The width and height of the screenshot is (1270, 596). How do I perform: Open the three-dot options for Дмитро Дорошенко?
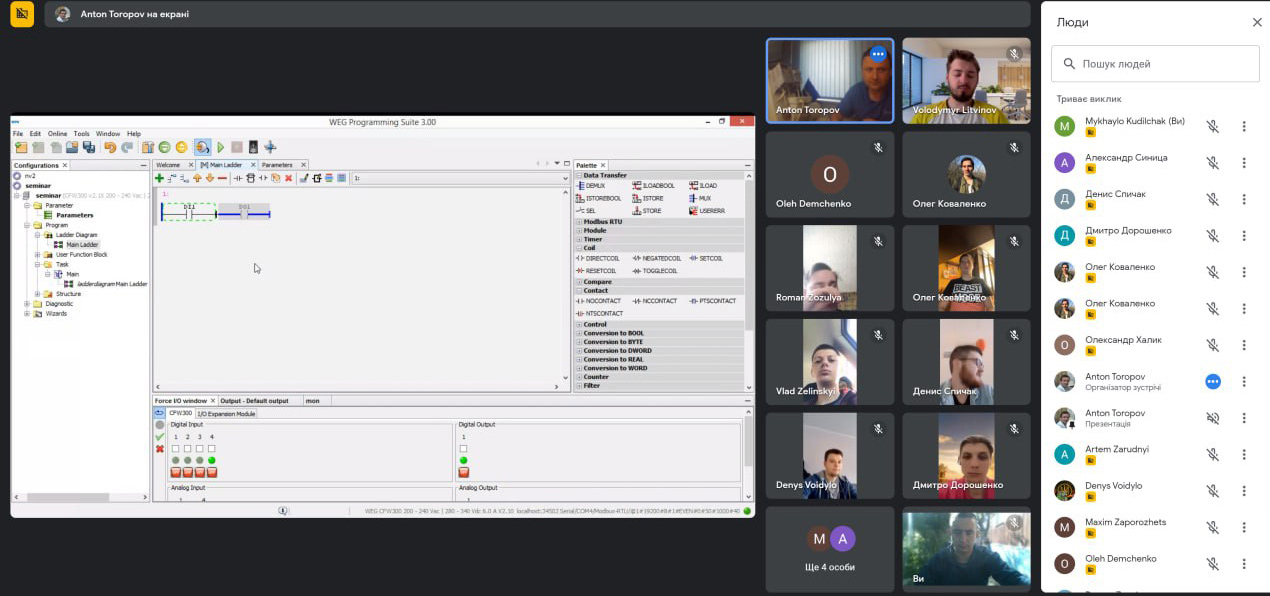1244,236
